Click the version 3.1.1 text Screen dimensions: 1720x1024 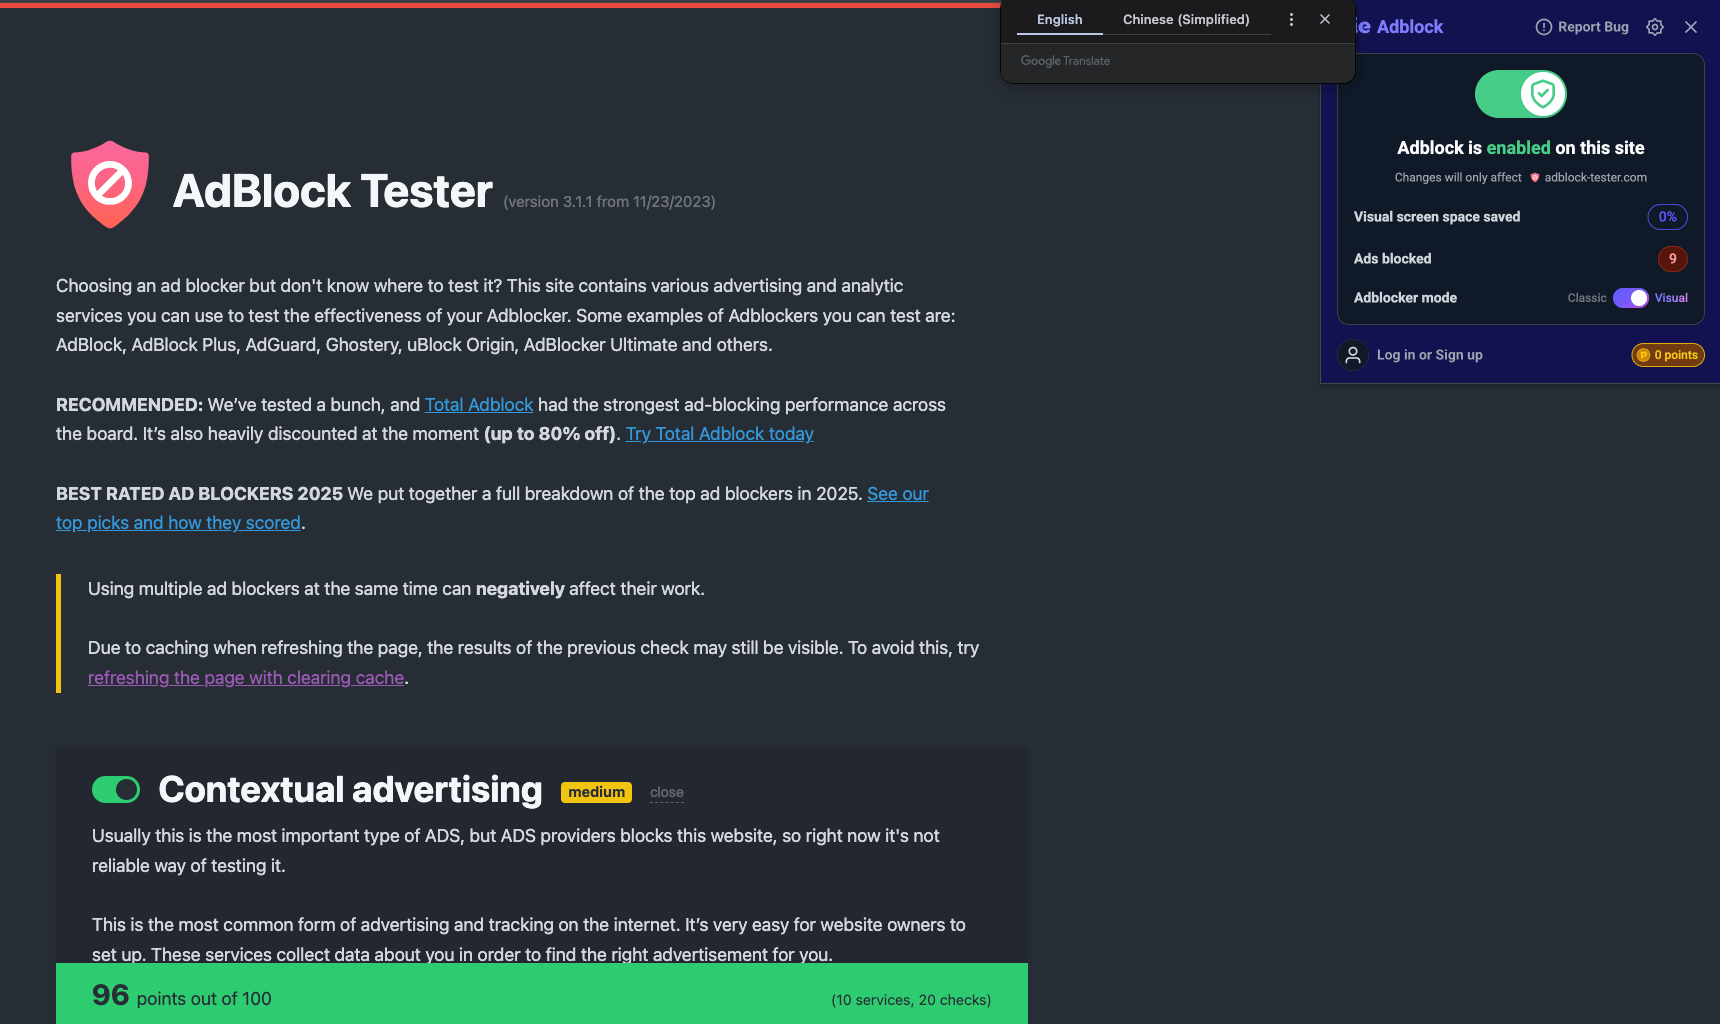point(609,202)
